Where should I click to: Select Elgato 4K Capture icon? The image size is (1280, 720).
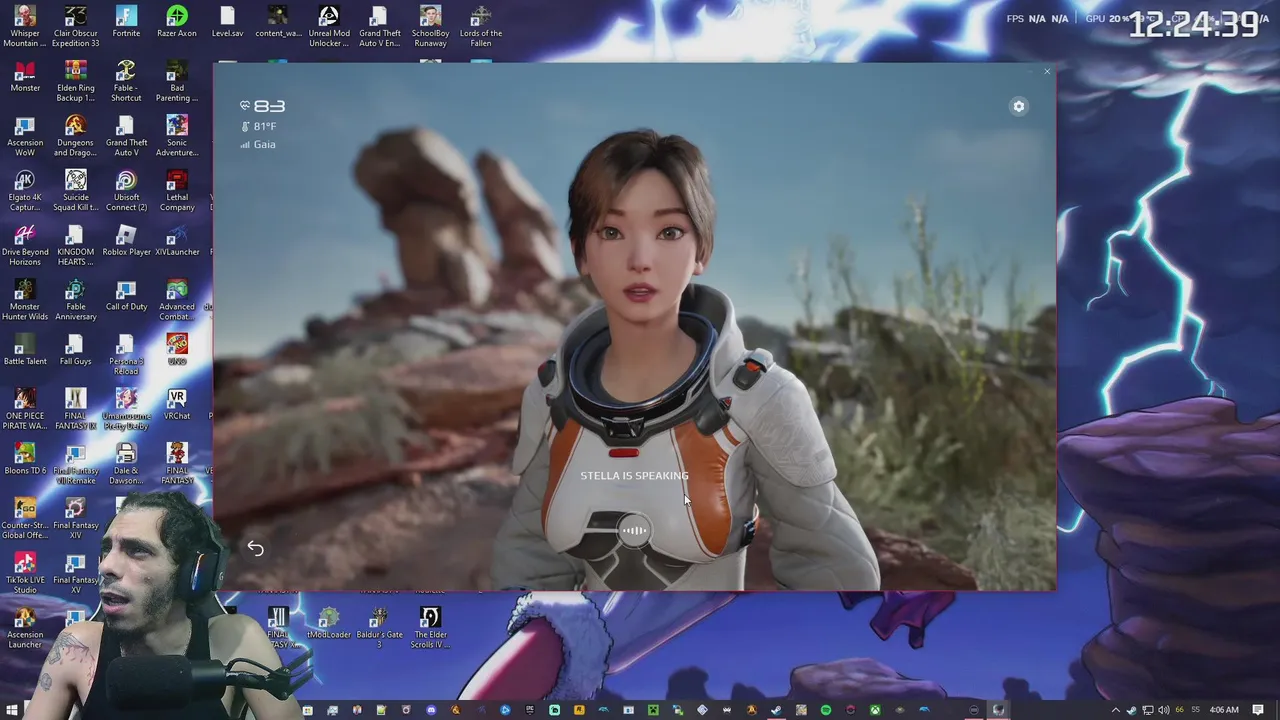[x=25, y=192]
